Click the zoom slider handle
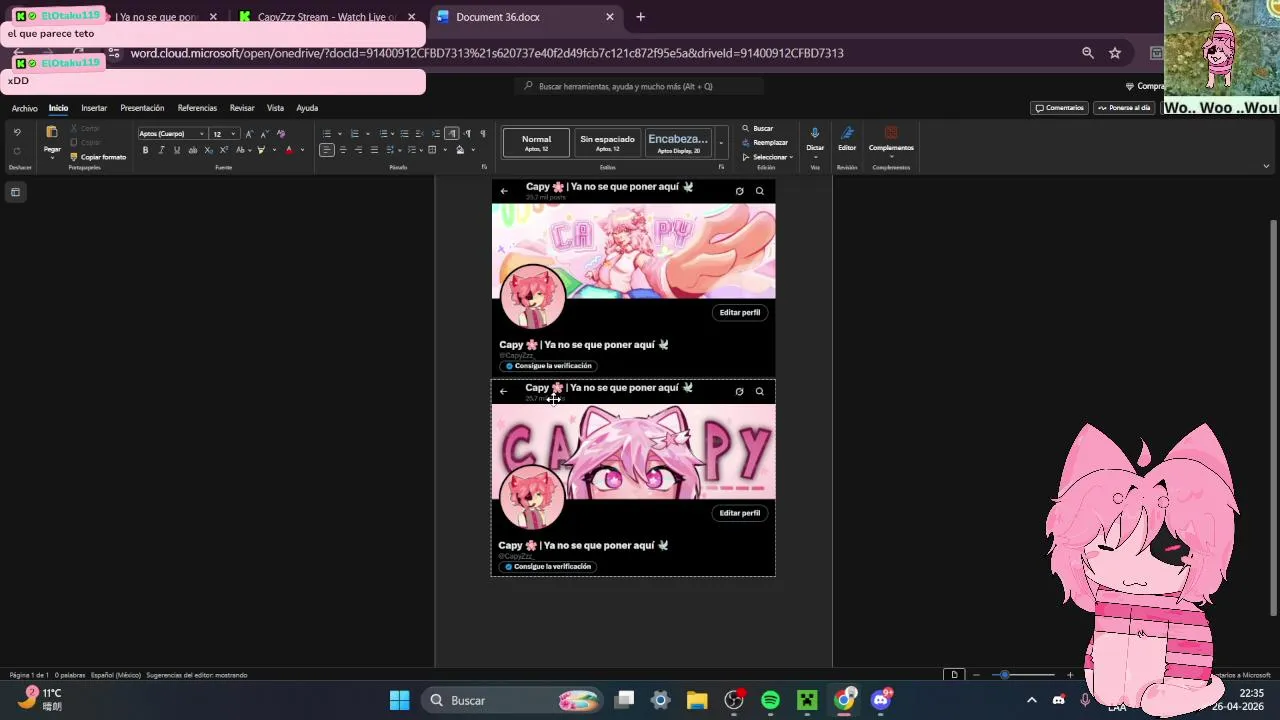 click(1004, 675)
